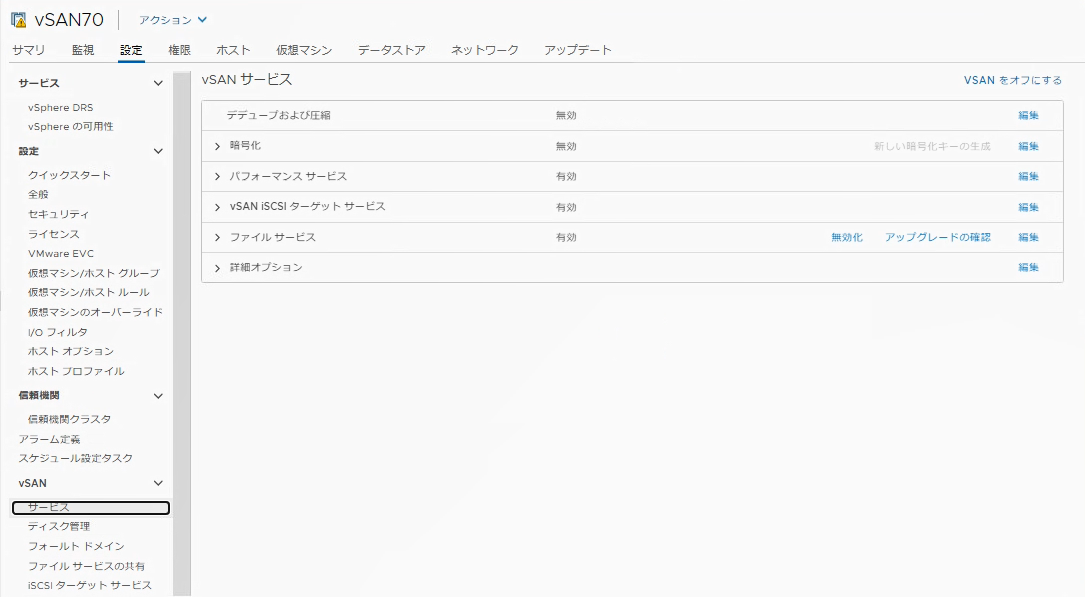Open ファイル サービスの共有 under vSAN

click(86, 566)
